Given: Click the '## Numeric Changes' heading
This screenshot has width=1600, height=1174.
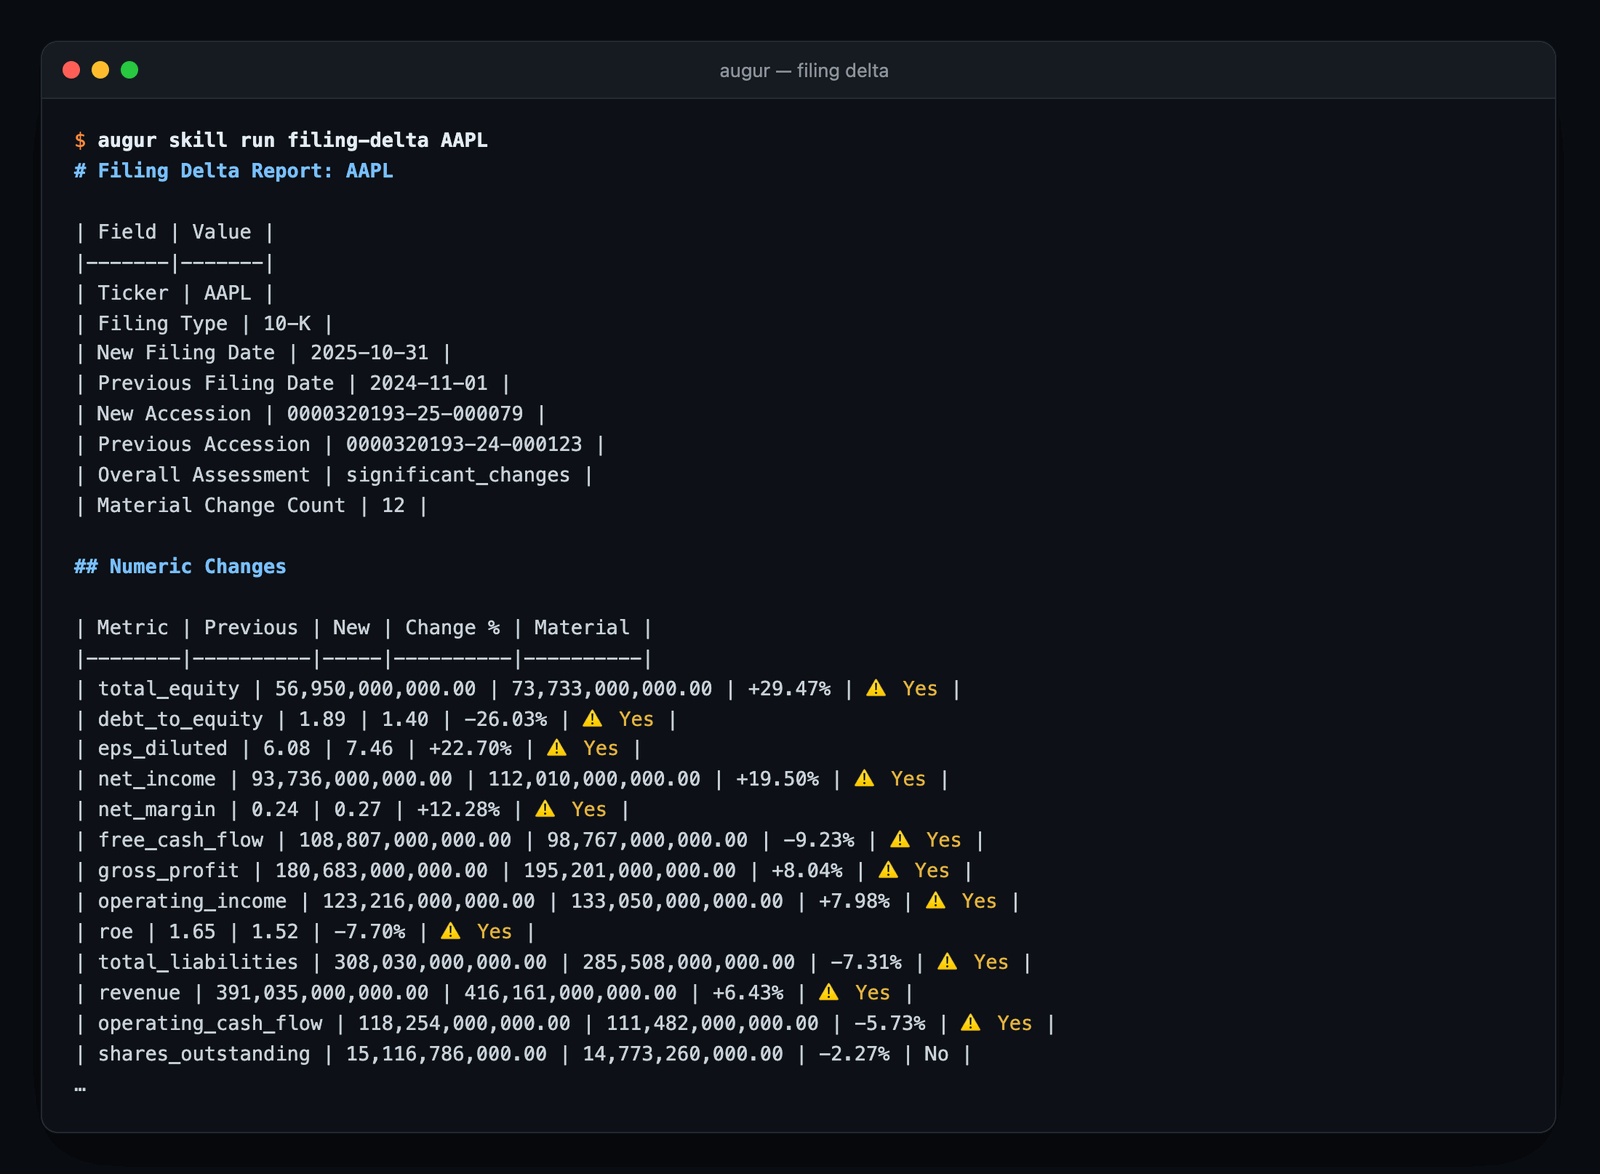Looking at the screenshot, I should 180,567.
